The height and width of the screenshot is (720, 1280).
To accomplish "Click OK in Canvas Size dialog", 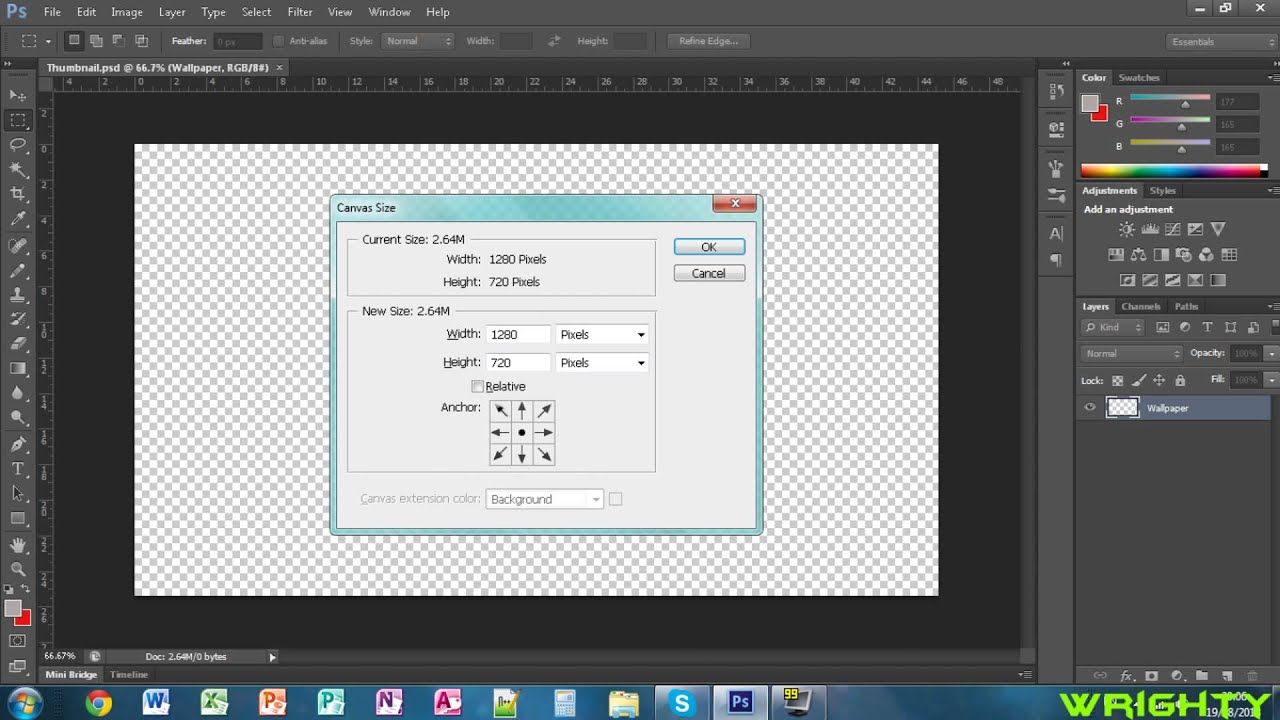I will (709, 247).
